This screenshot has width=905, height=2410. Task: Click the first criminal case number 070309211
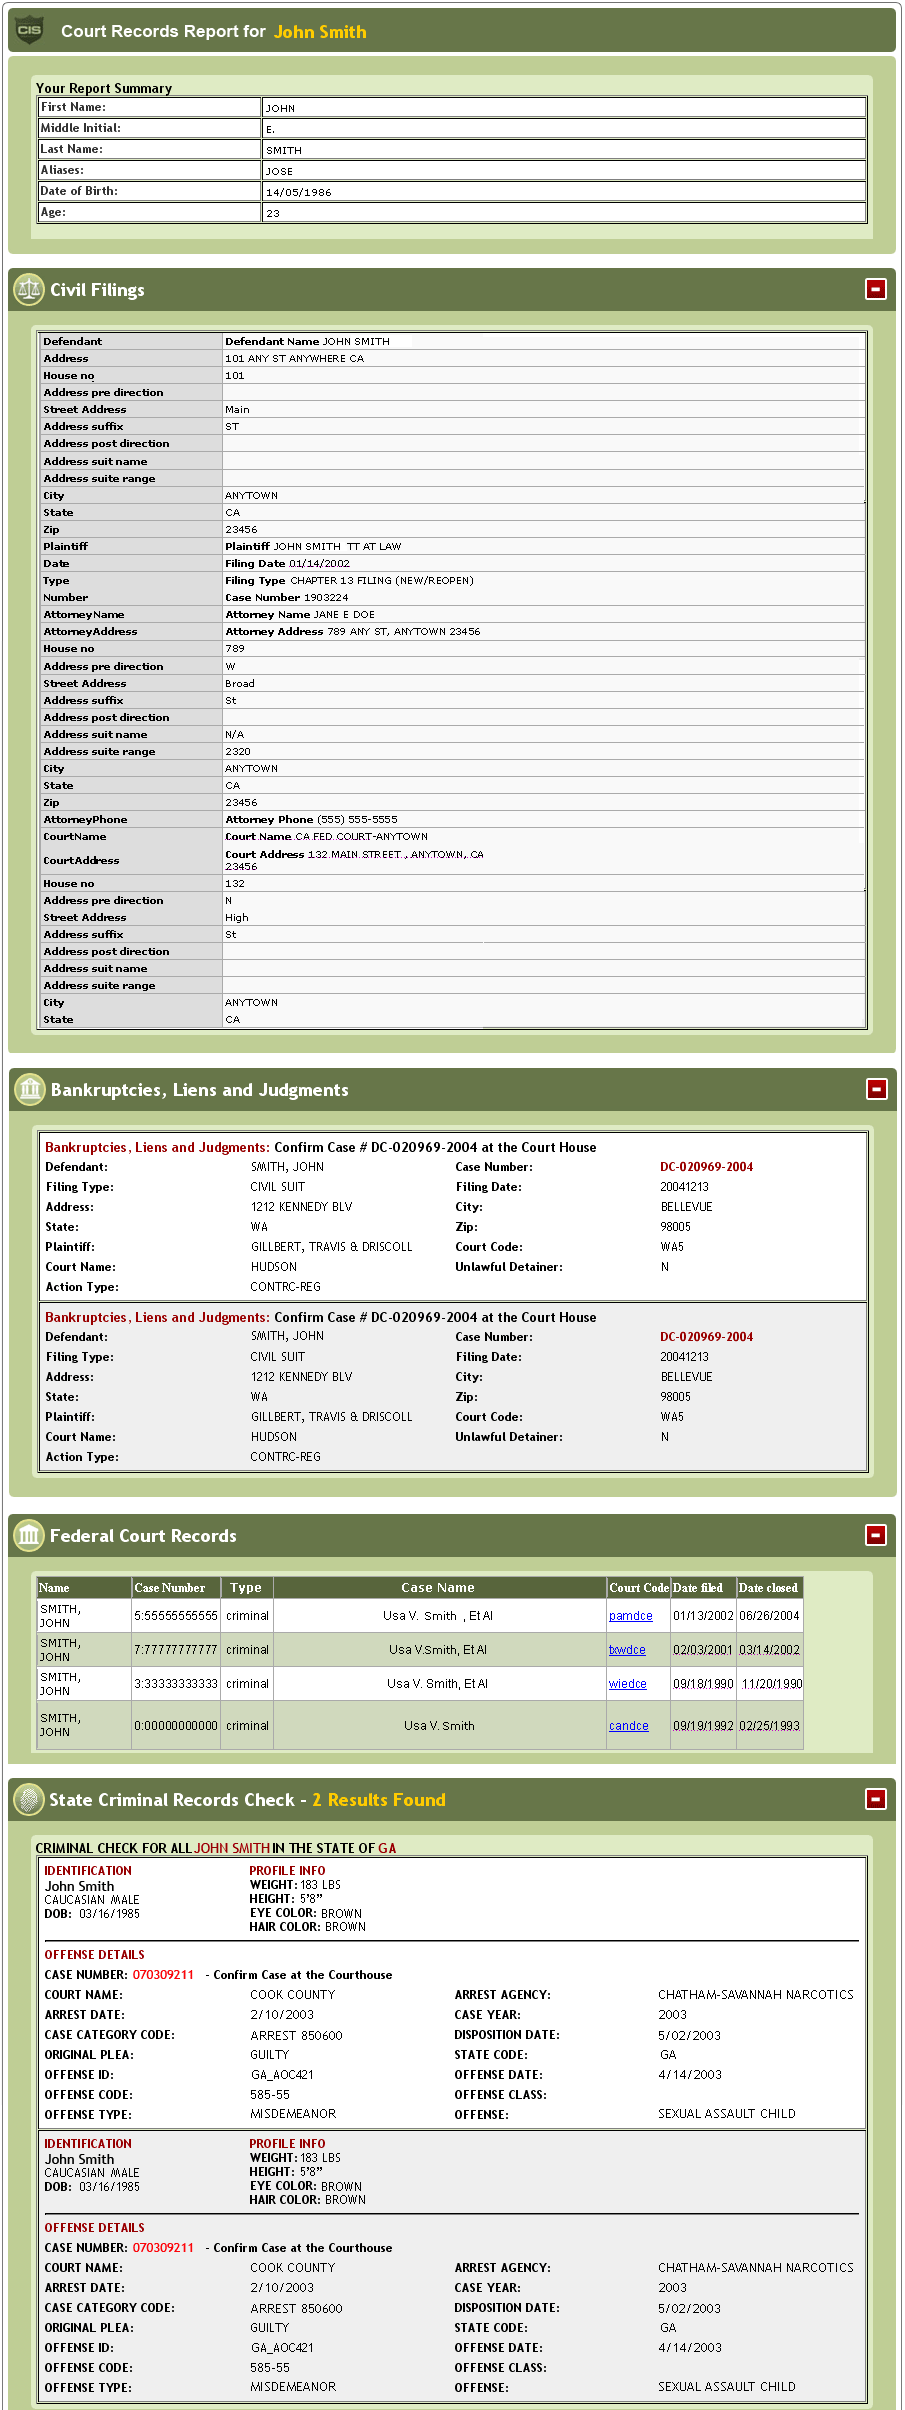click(163, 1975)
